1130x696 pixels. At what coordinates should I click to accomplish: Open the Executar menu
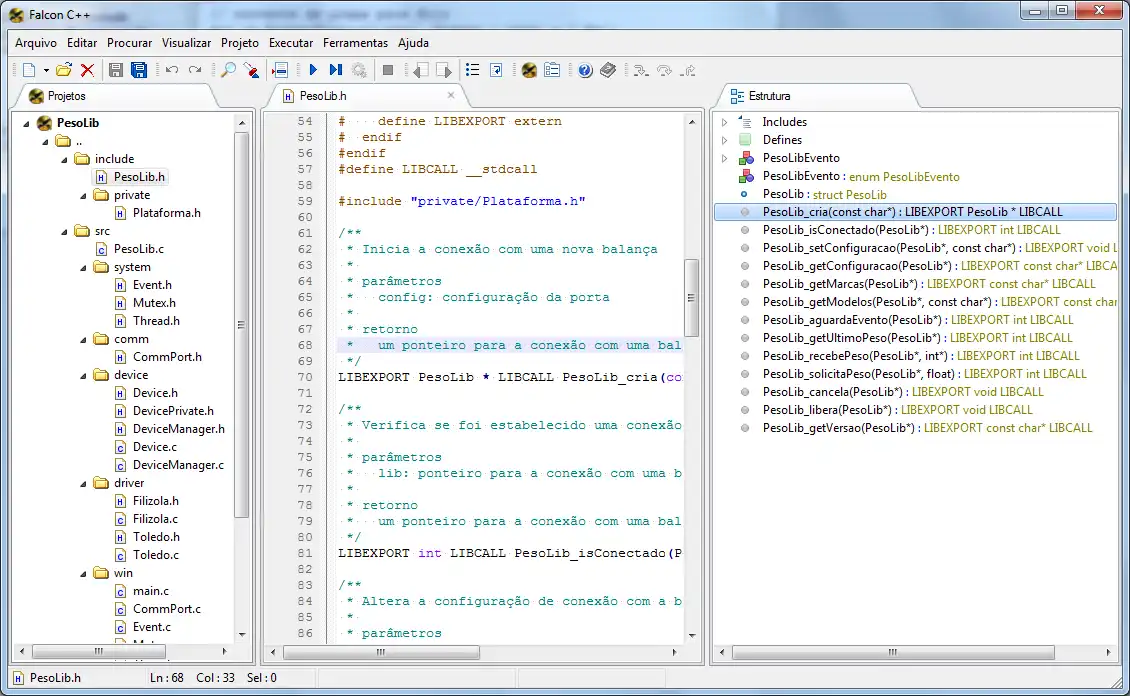coord(291,43)
